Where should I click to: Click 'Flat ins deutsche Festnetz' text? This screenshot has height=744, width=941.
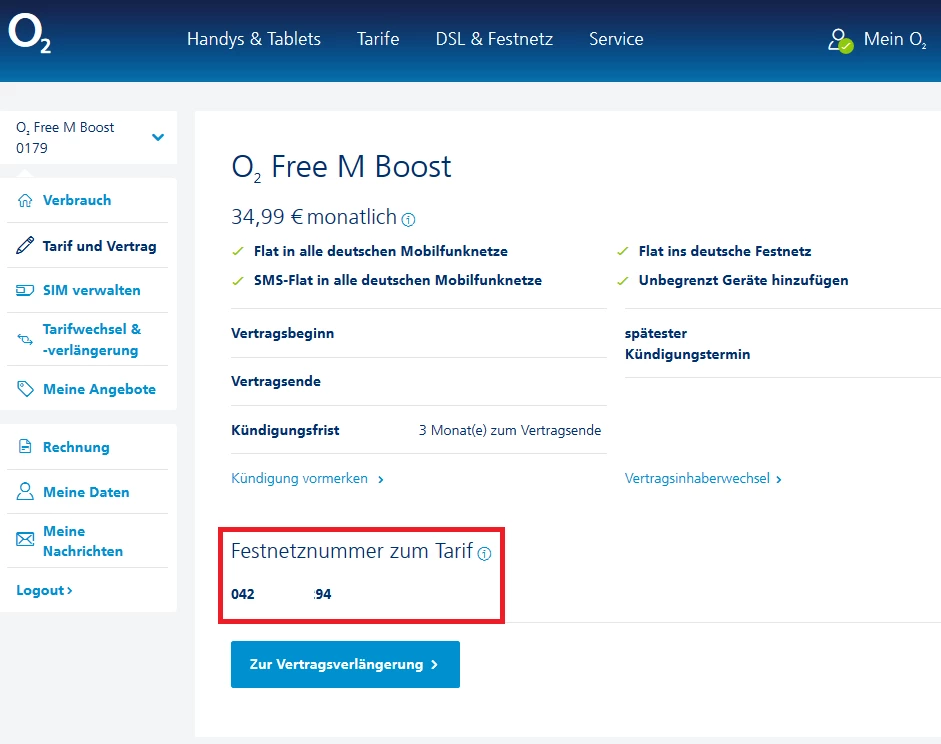tap(725, 251)
